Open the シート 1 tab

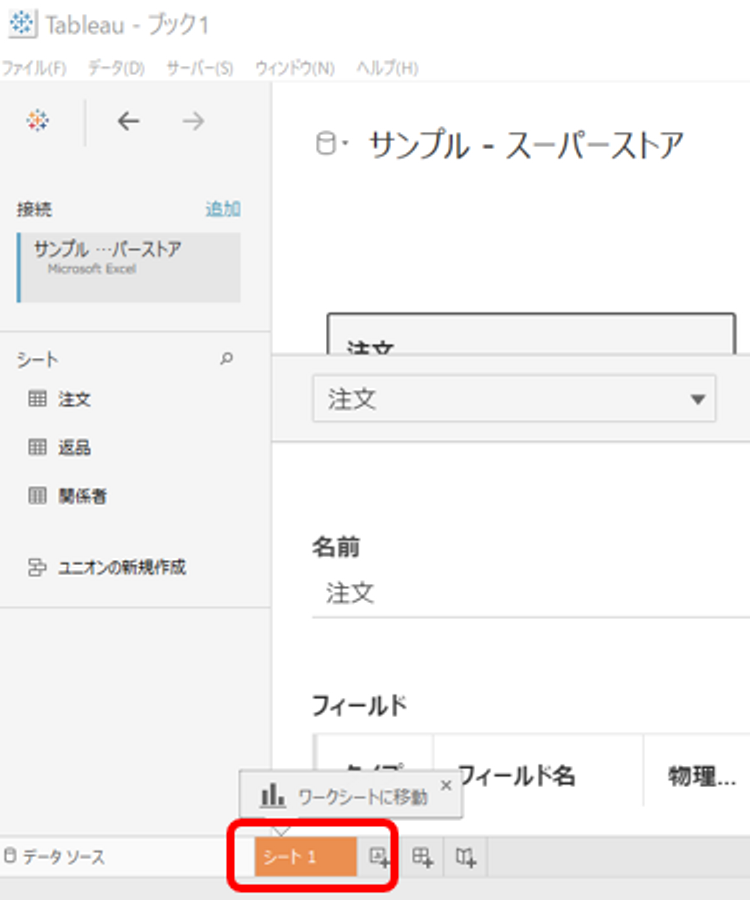tap(305, 857)
